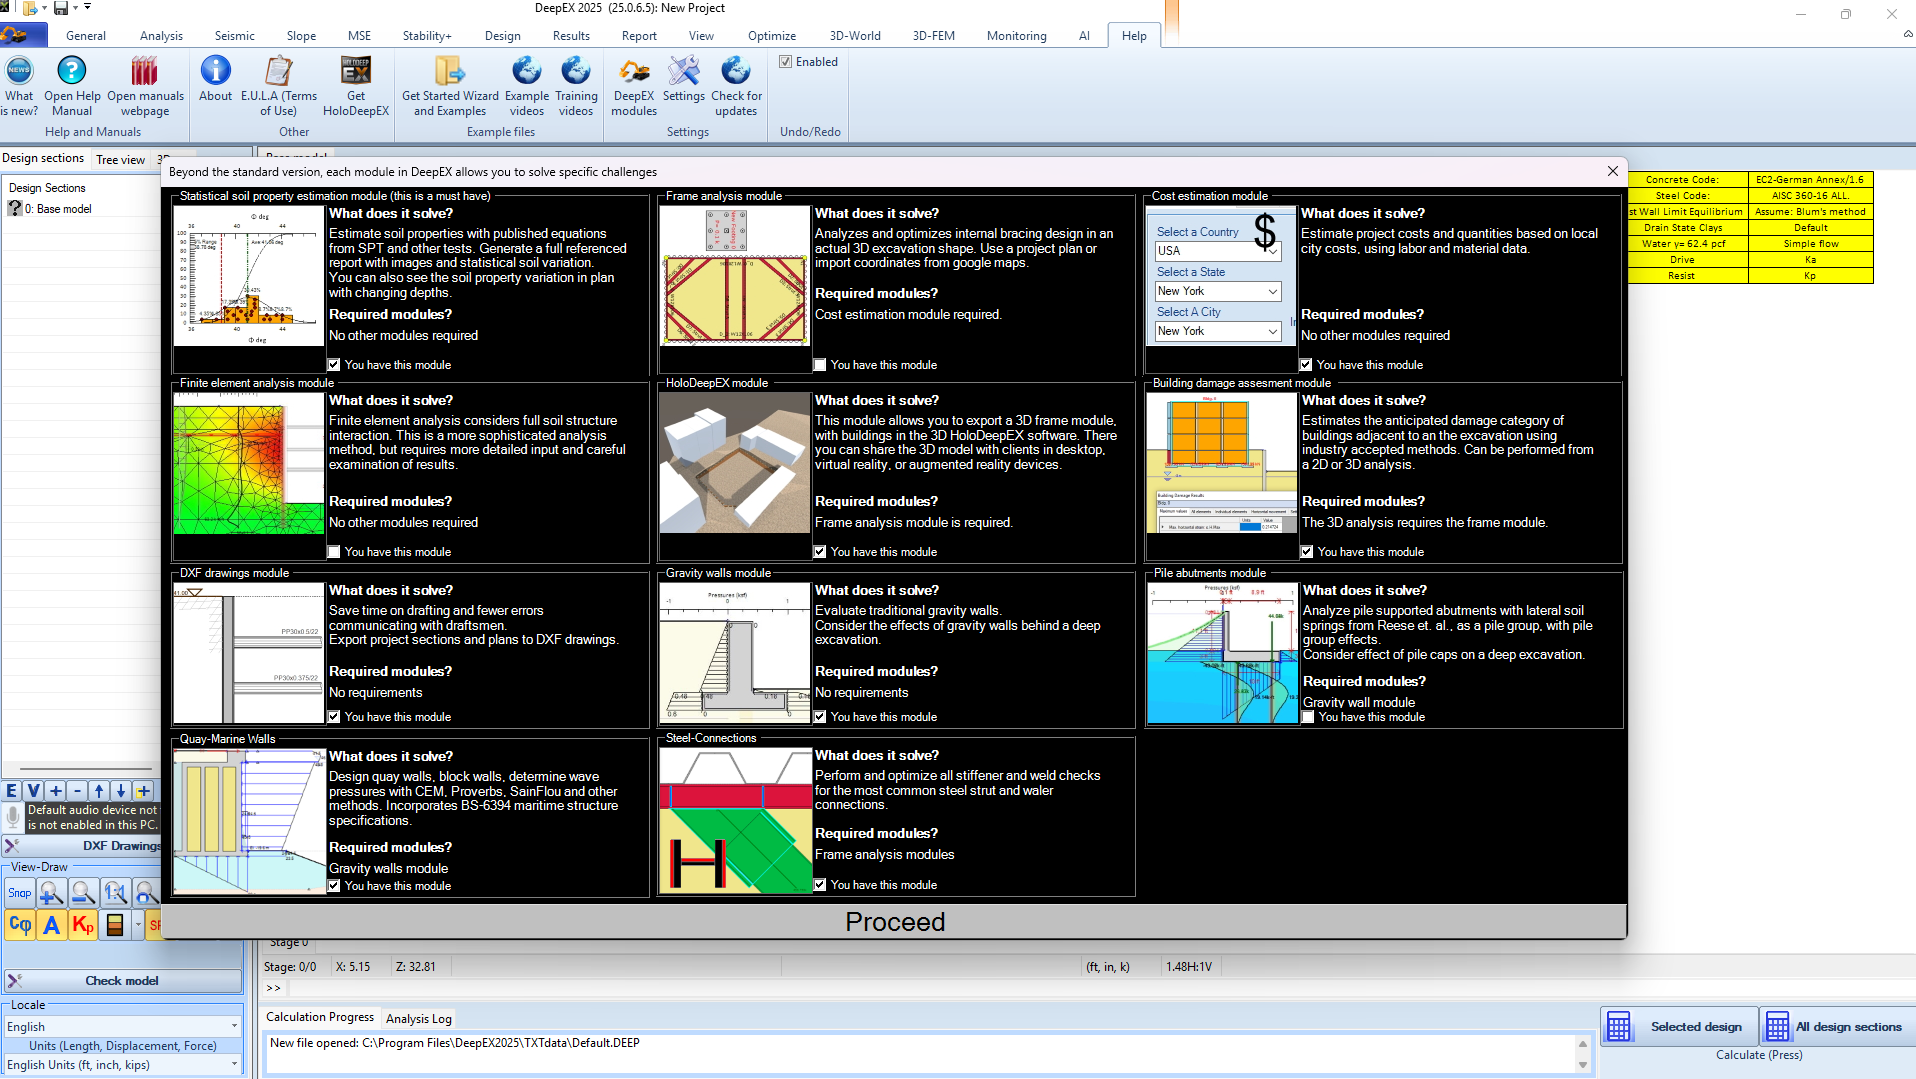
Task: Switch to Analysis Log tab
Action: (x=419, y=1019)
